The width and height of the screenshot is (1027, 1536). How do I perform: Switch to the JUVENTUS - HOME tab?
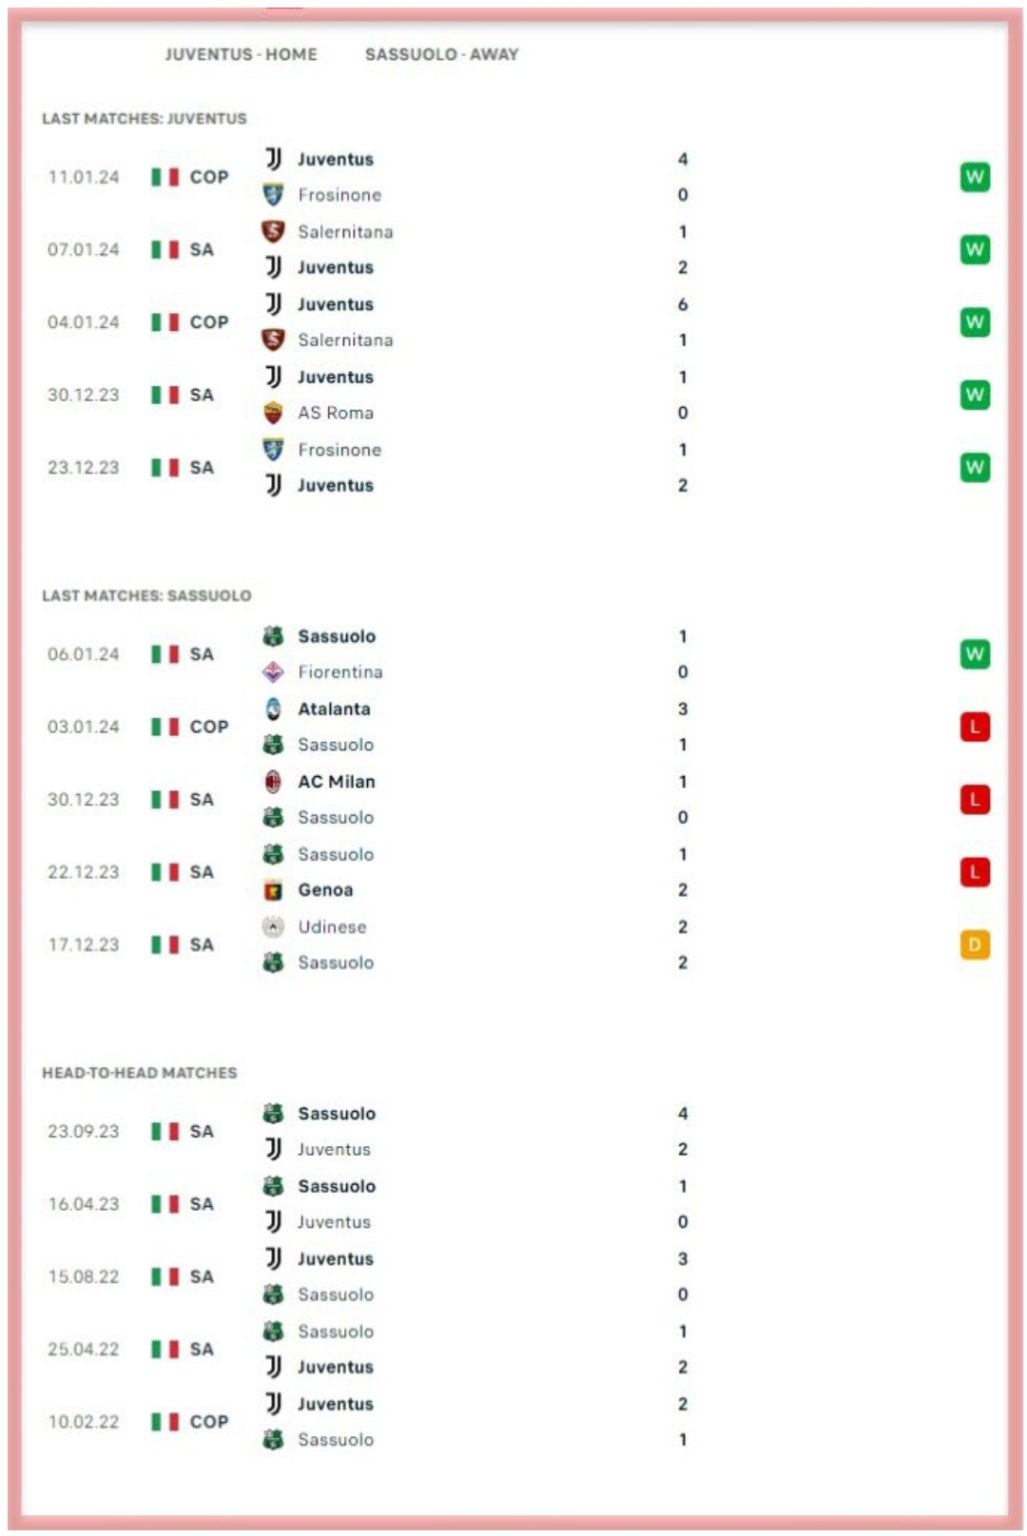(x=241, y=55)
